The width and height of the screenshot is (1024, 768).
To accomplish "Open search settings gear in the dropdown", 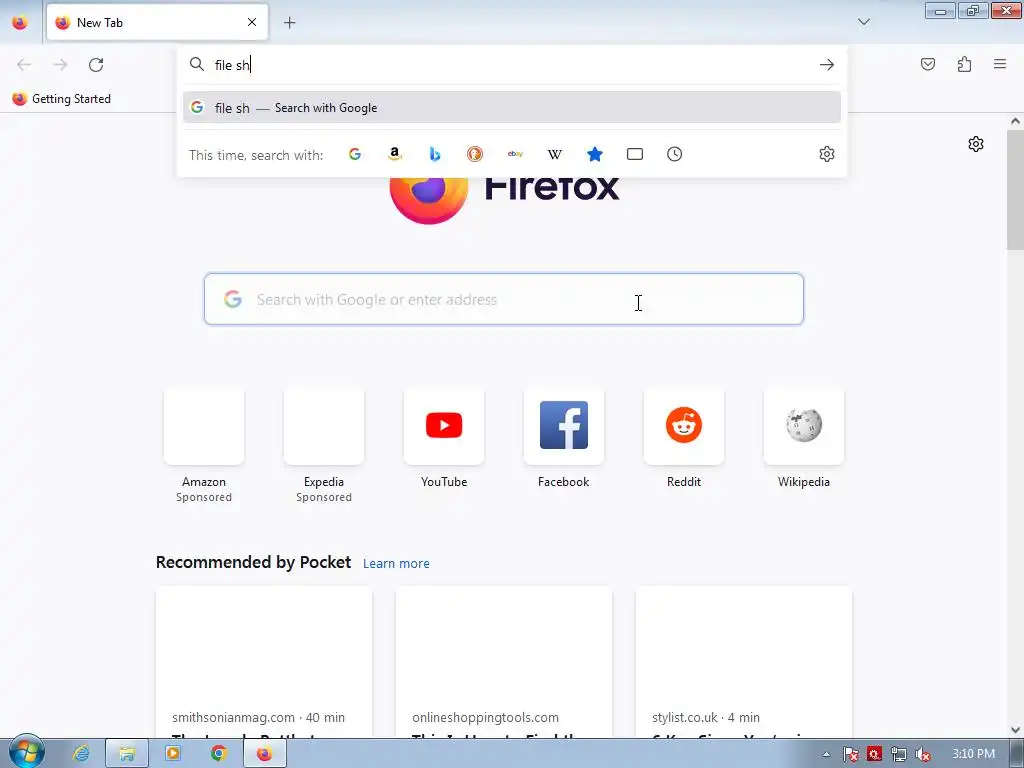I will click(x=827, y=154).
